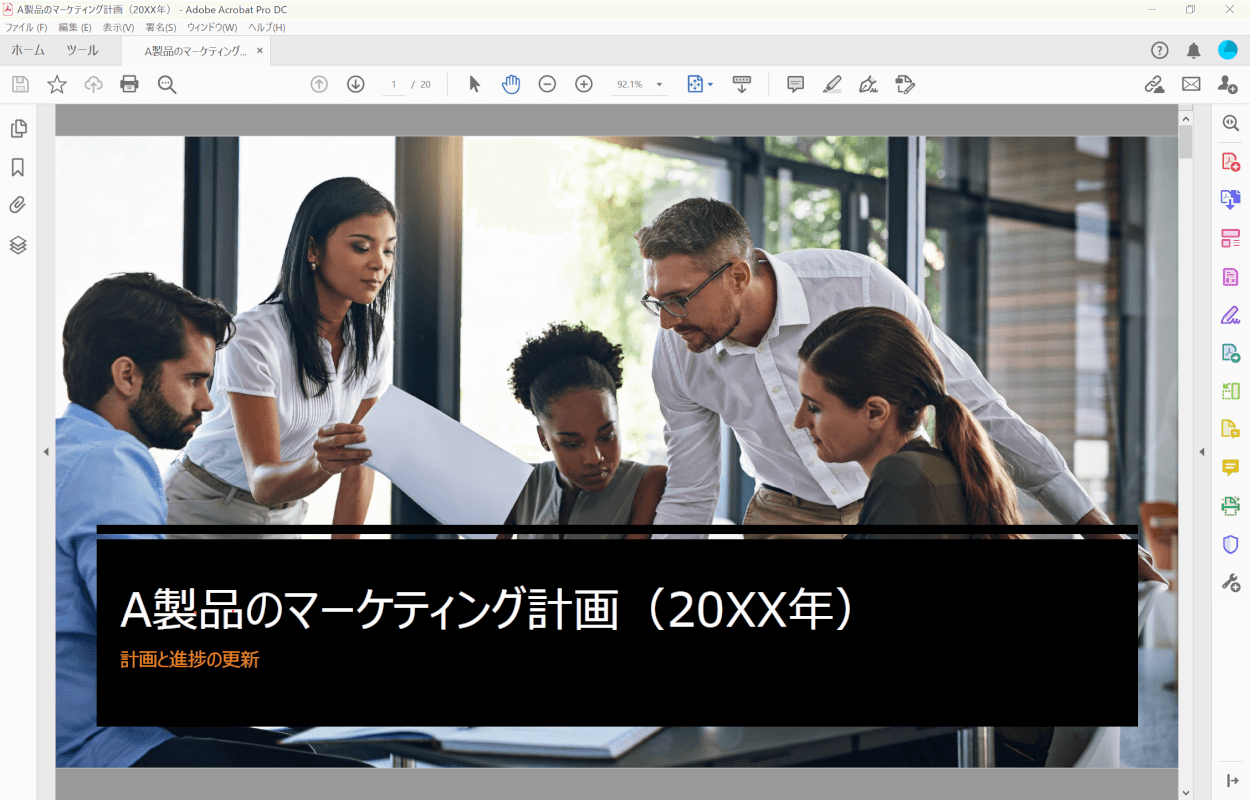Add a sticky note comment
This screenshot has width=1250, height=800.
click(794, 84)
